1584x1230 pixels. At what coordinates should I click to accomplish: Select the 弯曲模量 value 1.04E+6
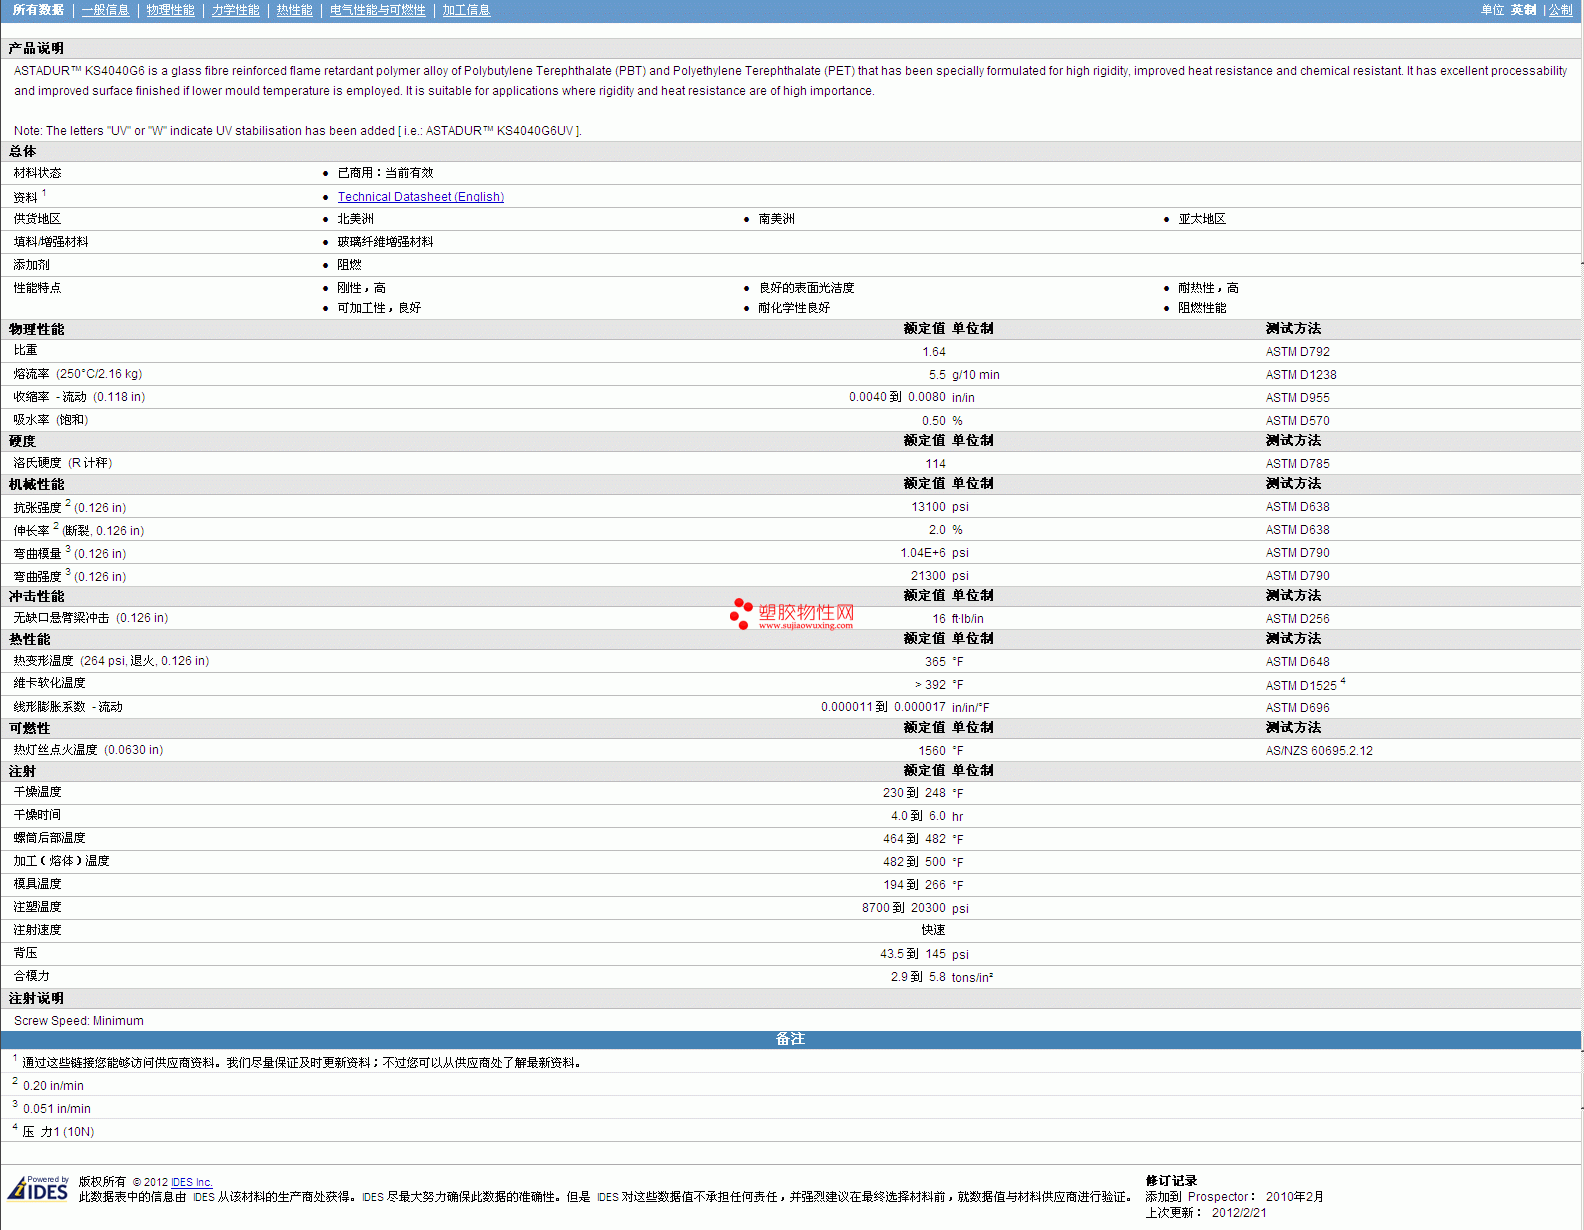click(x=923, y=553)
